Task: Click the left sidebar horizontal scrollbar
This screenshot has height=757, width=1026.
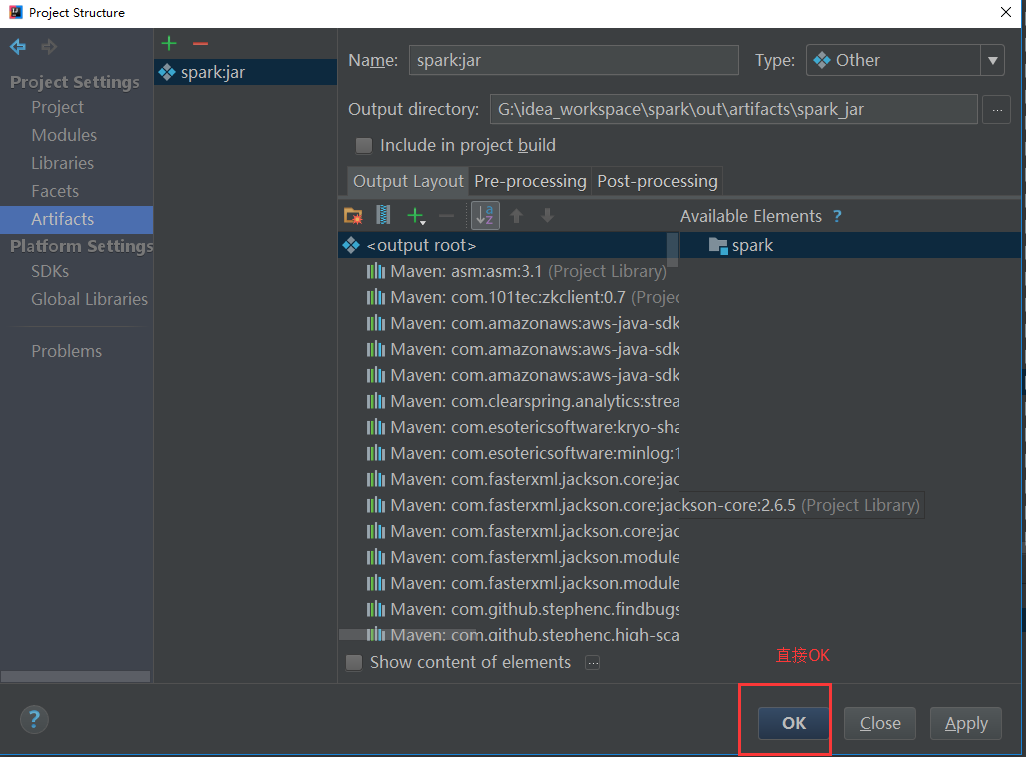Action: [x=75, y=676]
